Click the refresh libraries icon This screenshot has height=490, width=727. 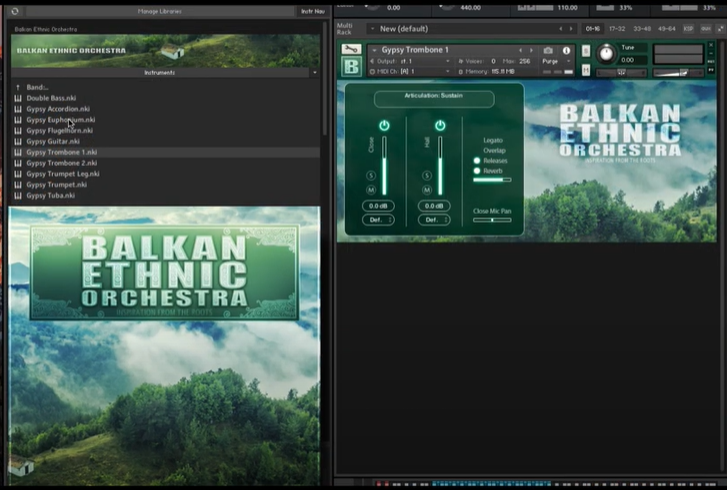pyautogui.click(x=15, y=11)
